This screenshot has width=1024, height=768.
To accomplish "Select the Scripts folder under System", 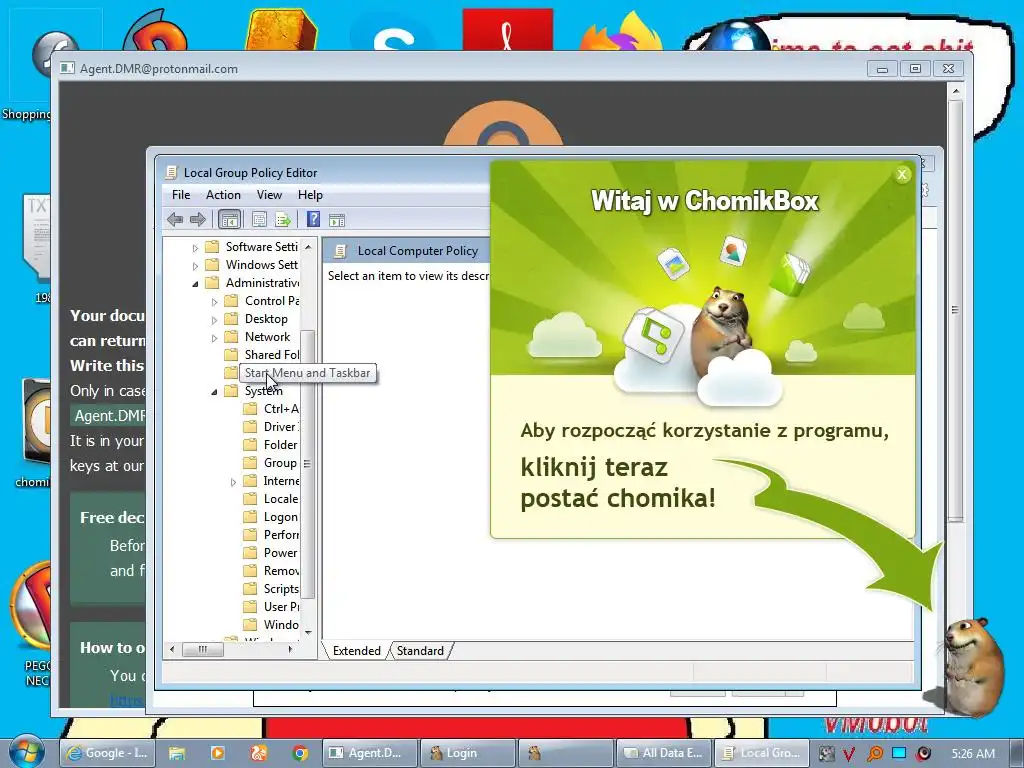I will (x=281, y=588).
